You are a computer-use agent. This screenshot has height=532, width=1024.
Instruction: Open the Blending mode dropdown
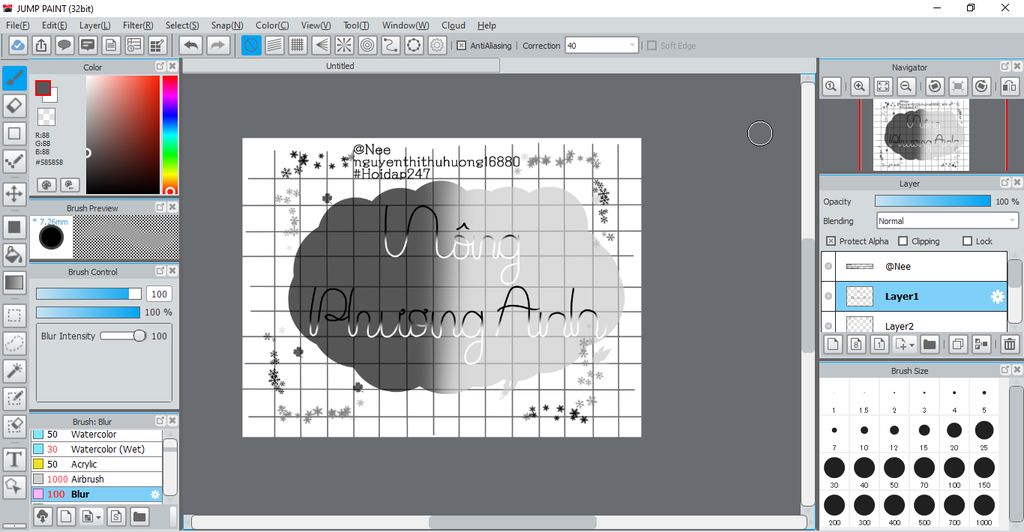(x=947, y=221)
